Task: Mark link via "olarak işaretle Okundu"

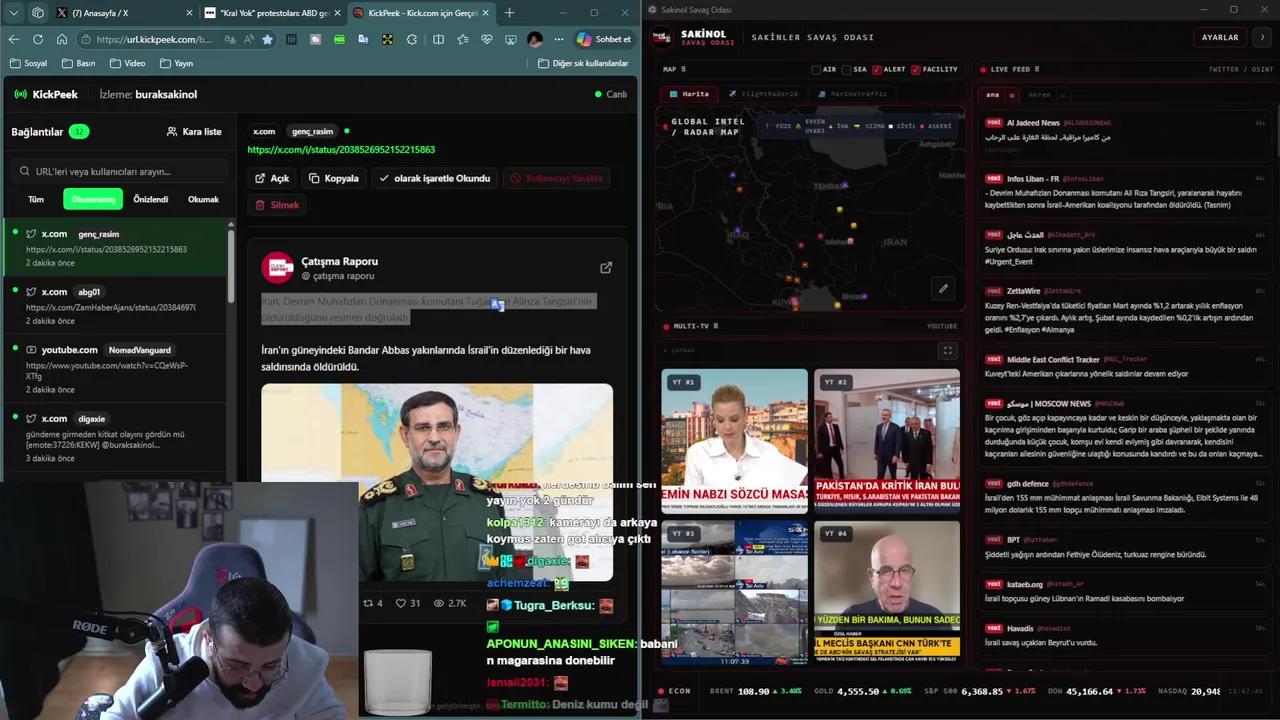Action: 435,178
